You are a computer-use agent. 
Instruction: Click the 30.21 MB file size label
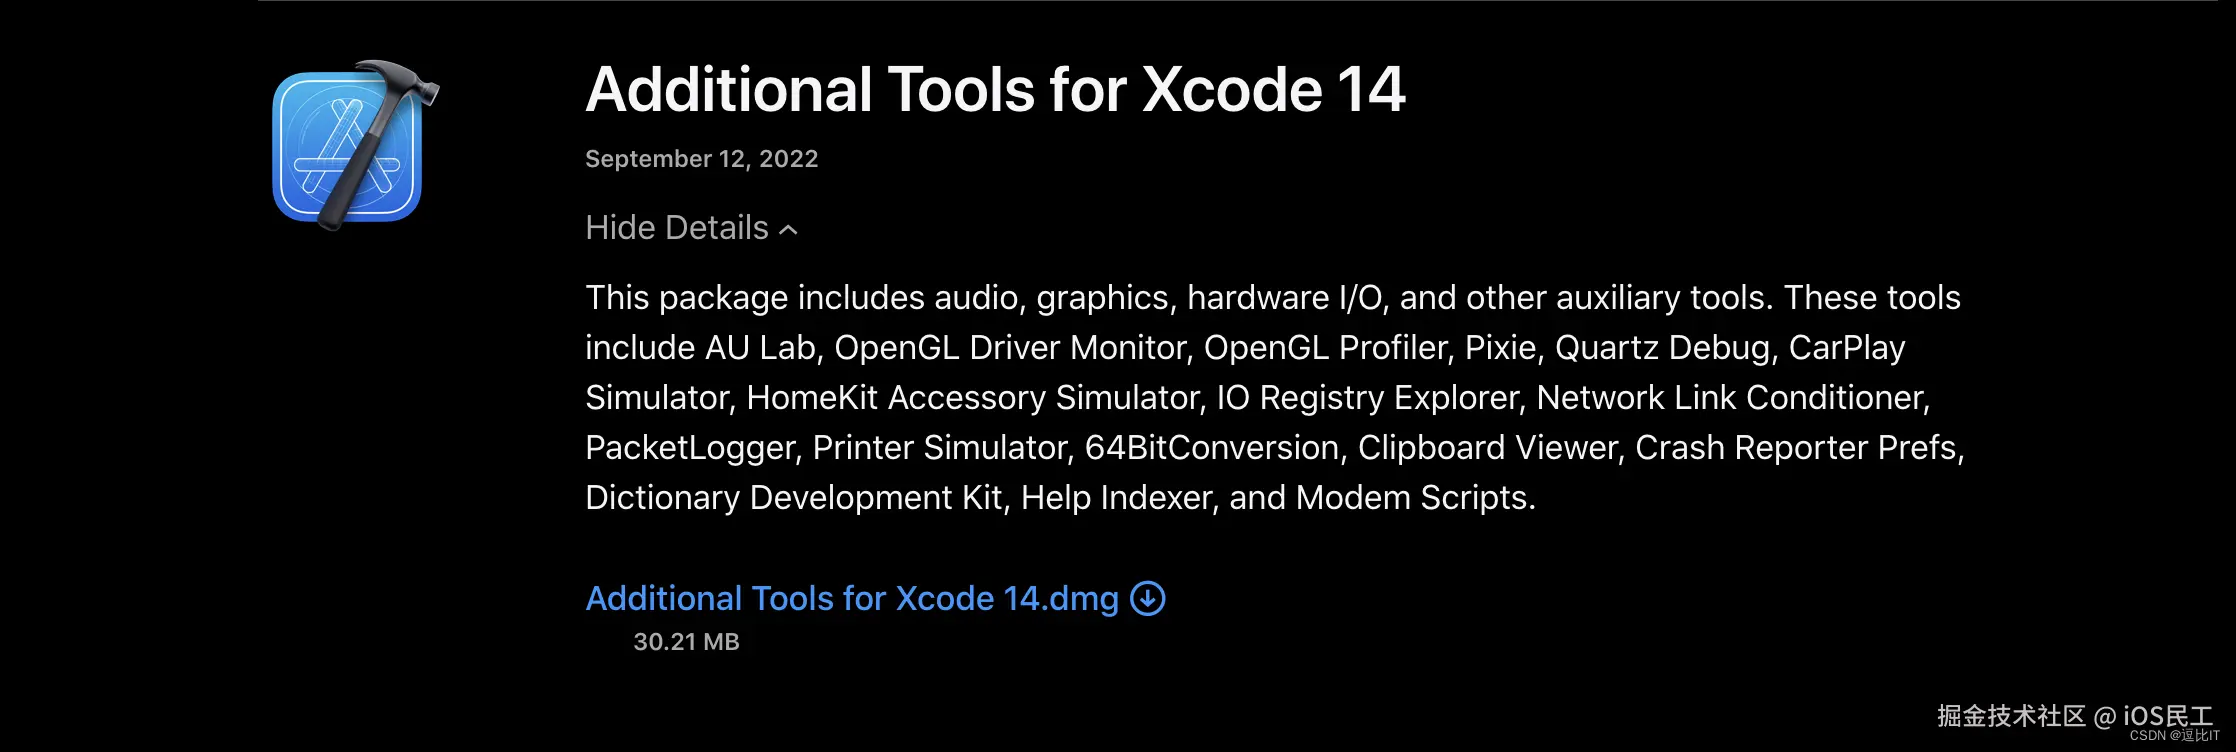(686, 642)
